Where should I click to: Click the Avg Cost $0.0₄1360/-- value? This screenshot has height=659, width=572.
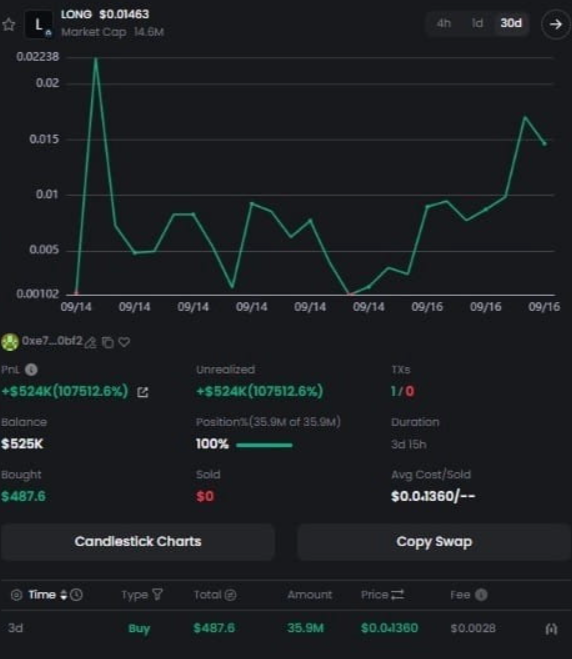tap(433, 496)
